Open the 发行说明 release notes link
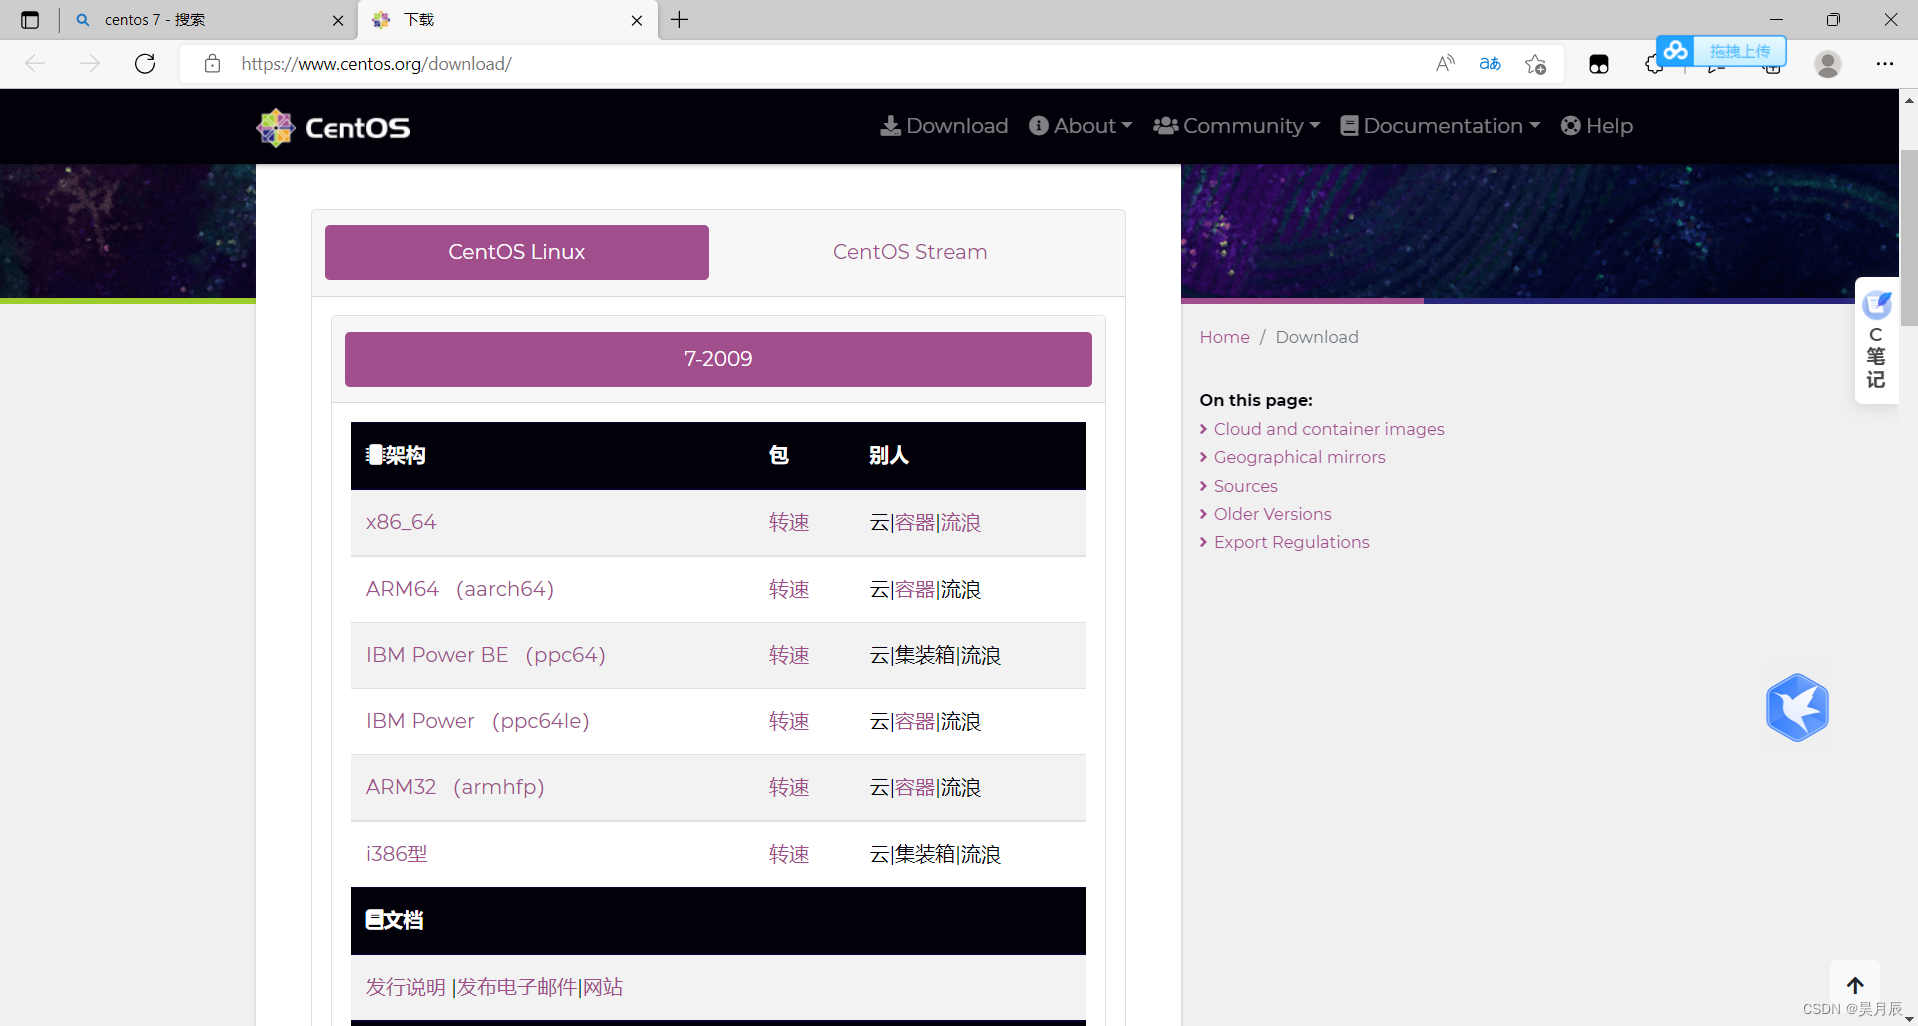Viewport: 1918px width, 1026px height. coord(406,987)
